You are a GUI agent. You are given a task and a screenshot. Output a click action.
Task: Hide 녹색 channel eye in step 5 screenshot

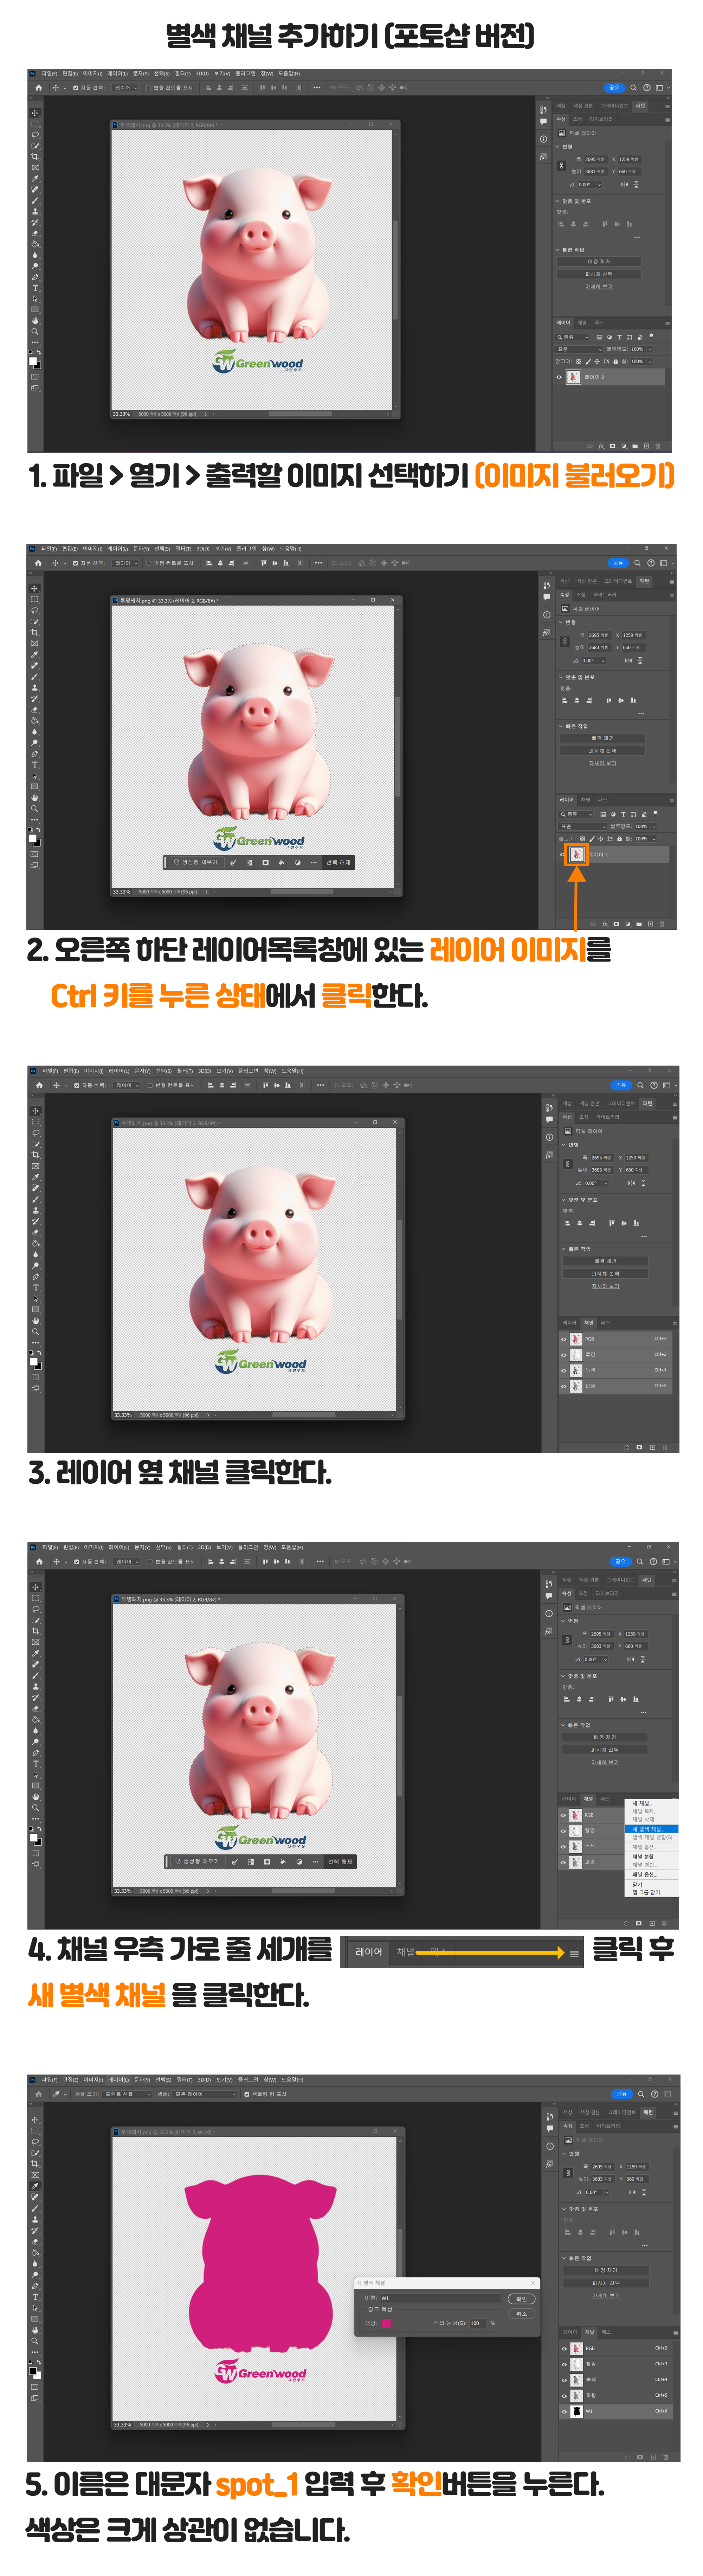(564, 2380)
